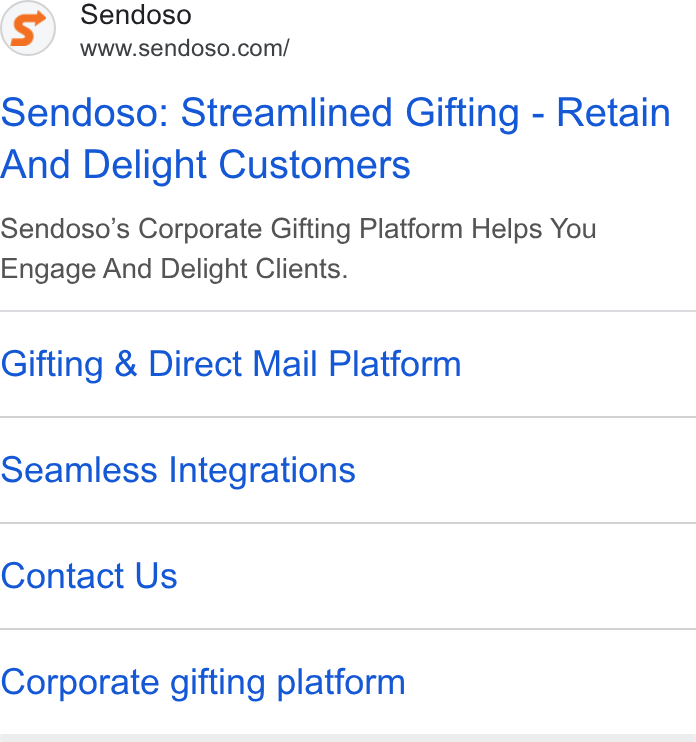Open the Corporate gifting platform sitelink
Viewport: 696px width, 742px height.
[203, 682]
